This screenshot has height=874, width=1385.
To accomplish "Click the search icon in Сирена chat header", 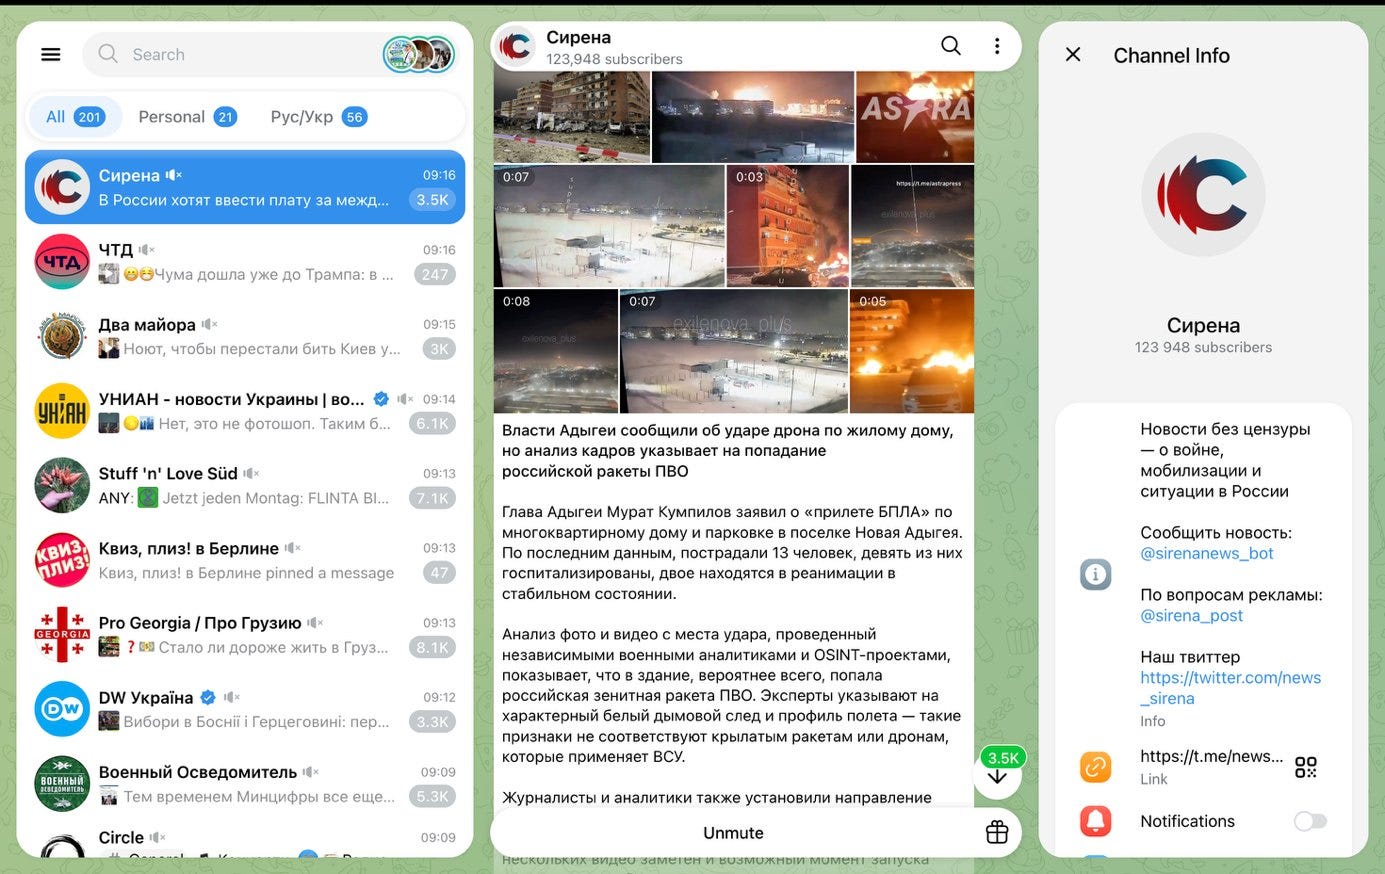I will 950,46.
